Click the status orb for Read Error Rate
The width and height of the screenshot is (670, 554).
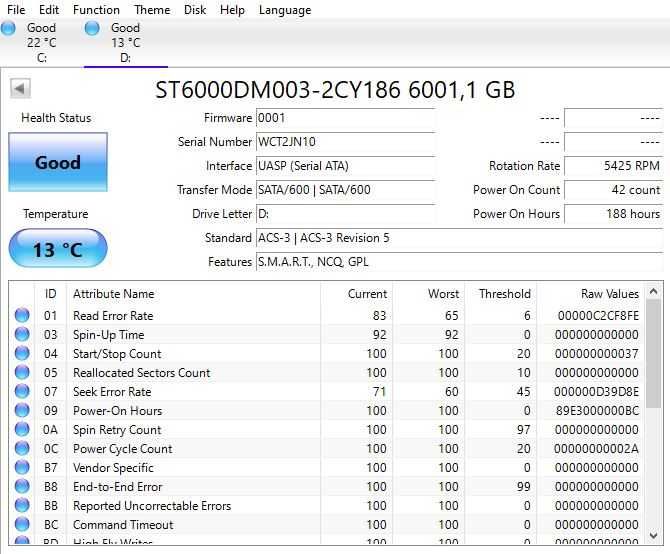click(22, 315)
